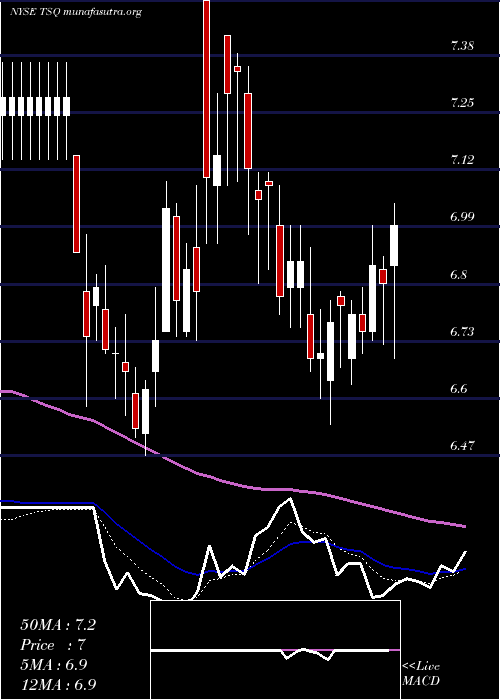Click the 6.73 price axis label

point(462,331)
